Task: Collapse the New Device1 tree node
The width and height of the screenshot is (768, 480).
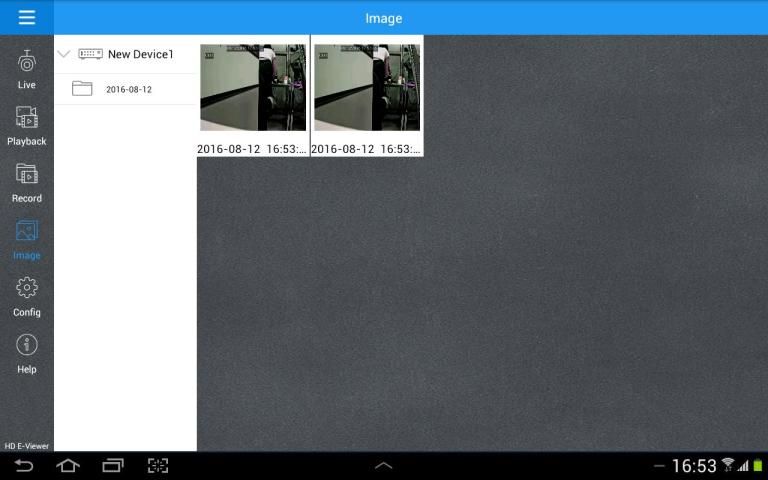Action: pyautogui.click(x=64, y=54)
